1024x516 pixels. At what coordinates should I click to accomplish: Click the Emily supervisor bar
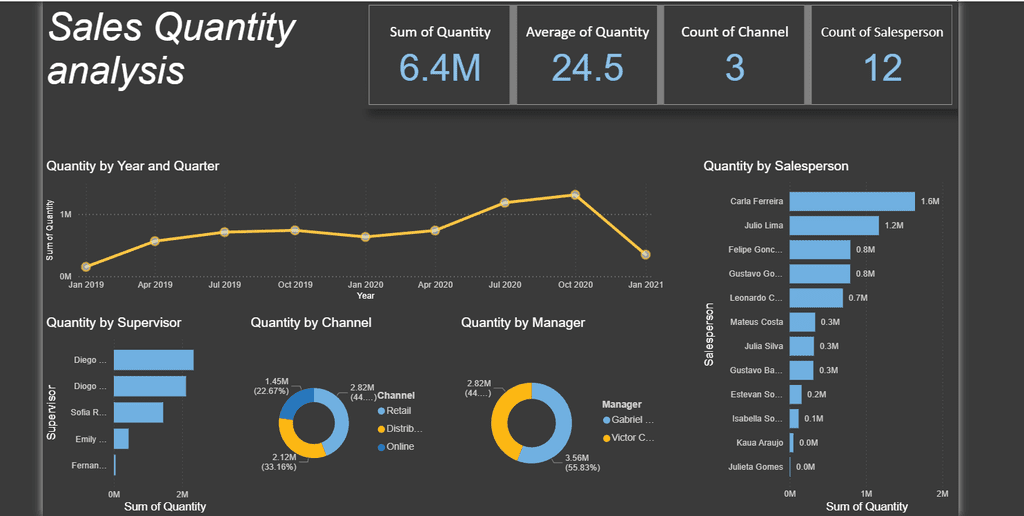click(121, 439)
